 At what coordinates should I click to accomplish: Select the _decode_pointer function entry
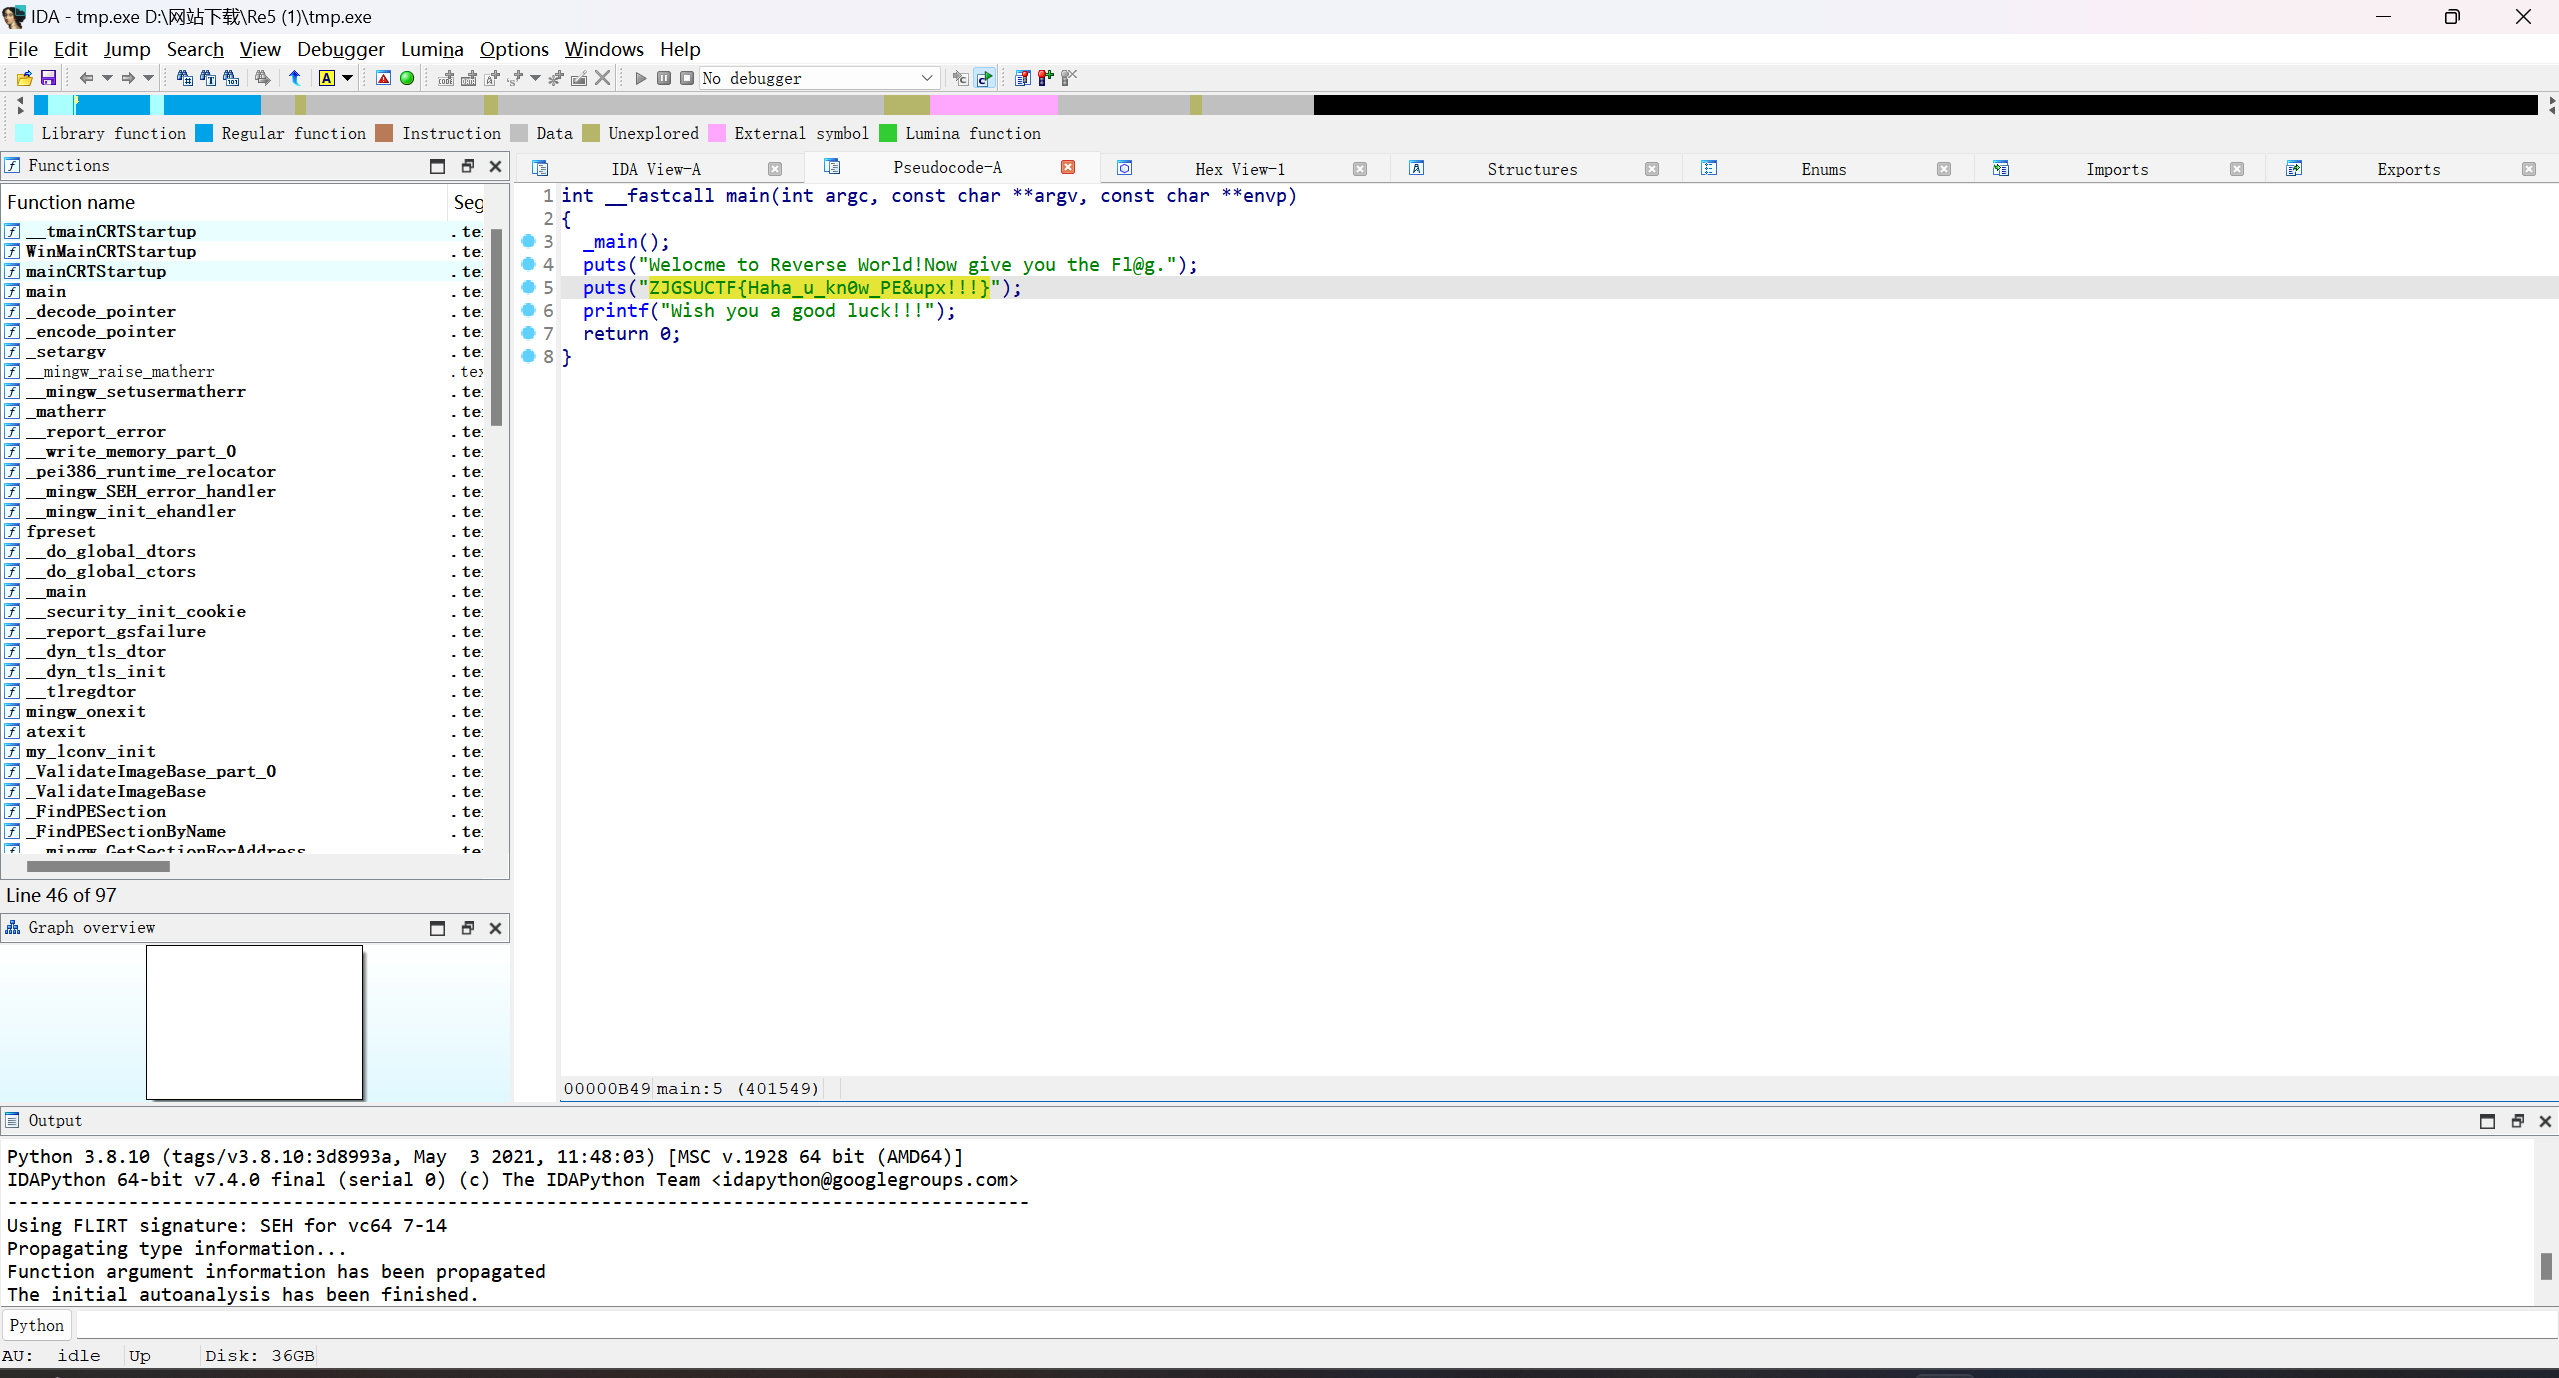(x=100, y=312)
